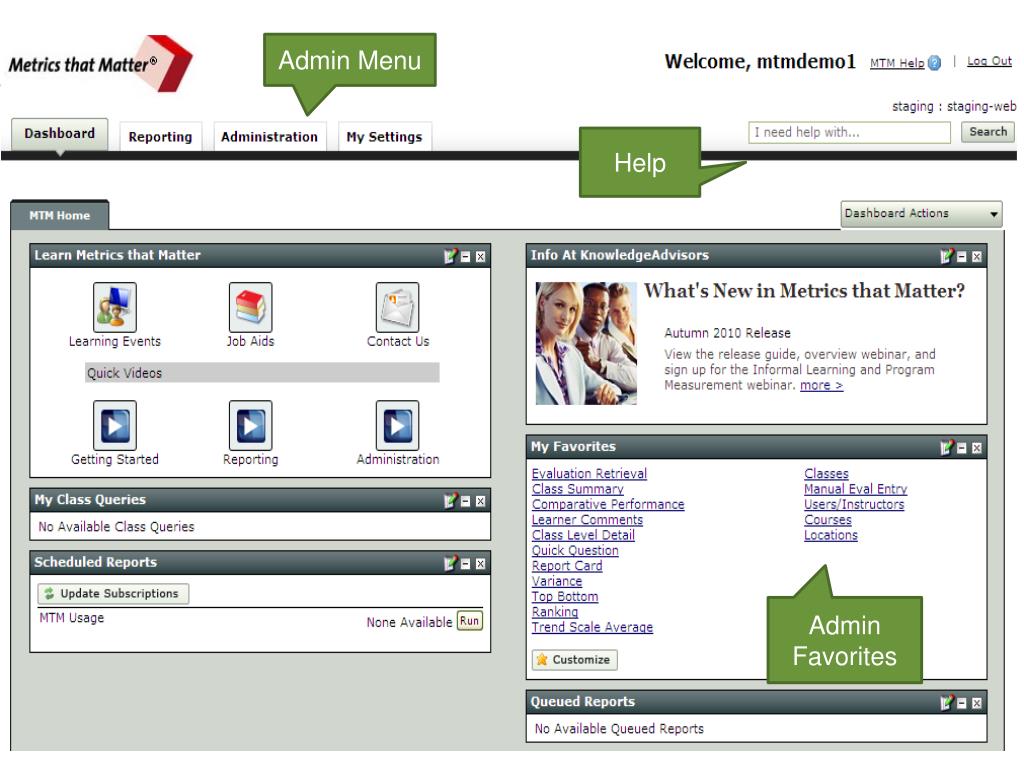Open the Class Level Detail link

point(583,535)
